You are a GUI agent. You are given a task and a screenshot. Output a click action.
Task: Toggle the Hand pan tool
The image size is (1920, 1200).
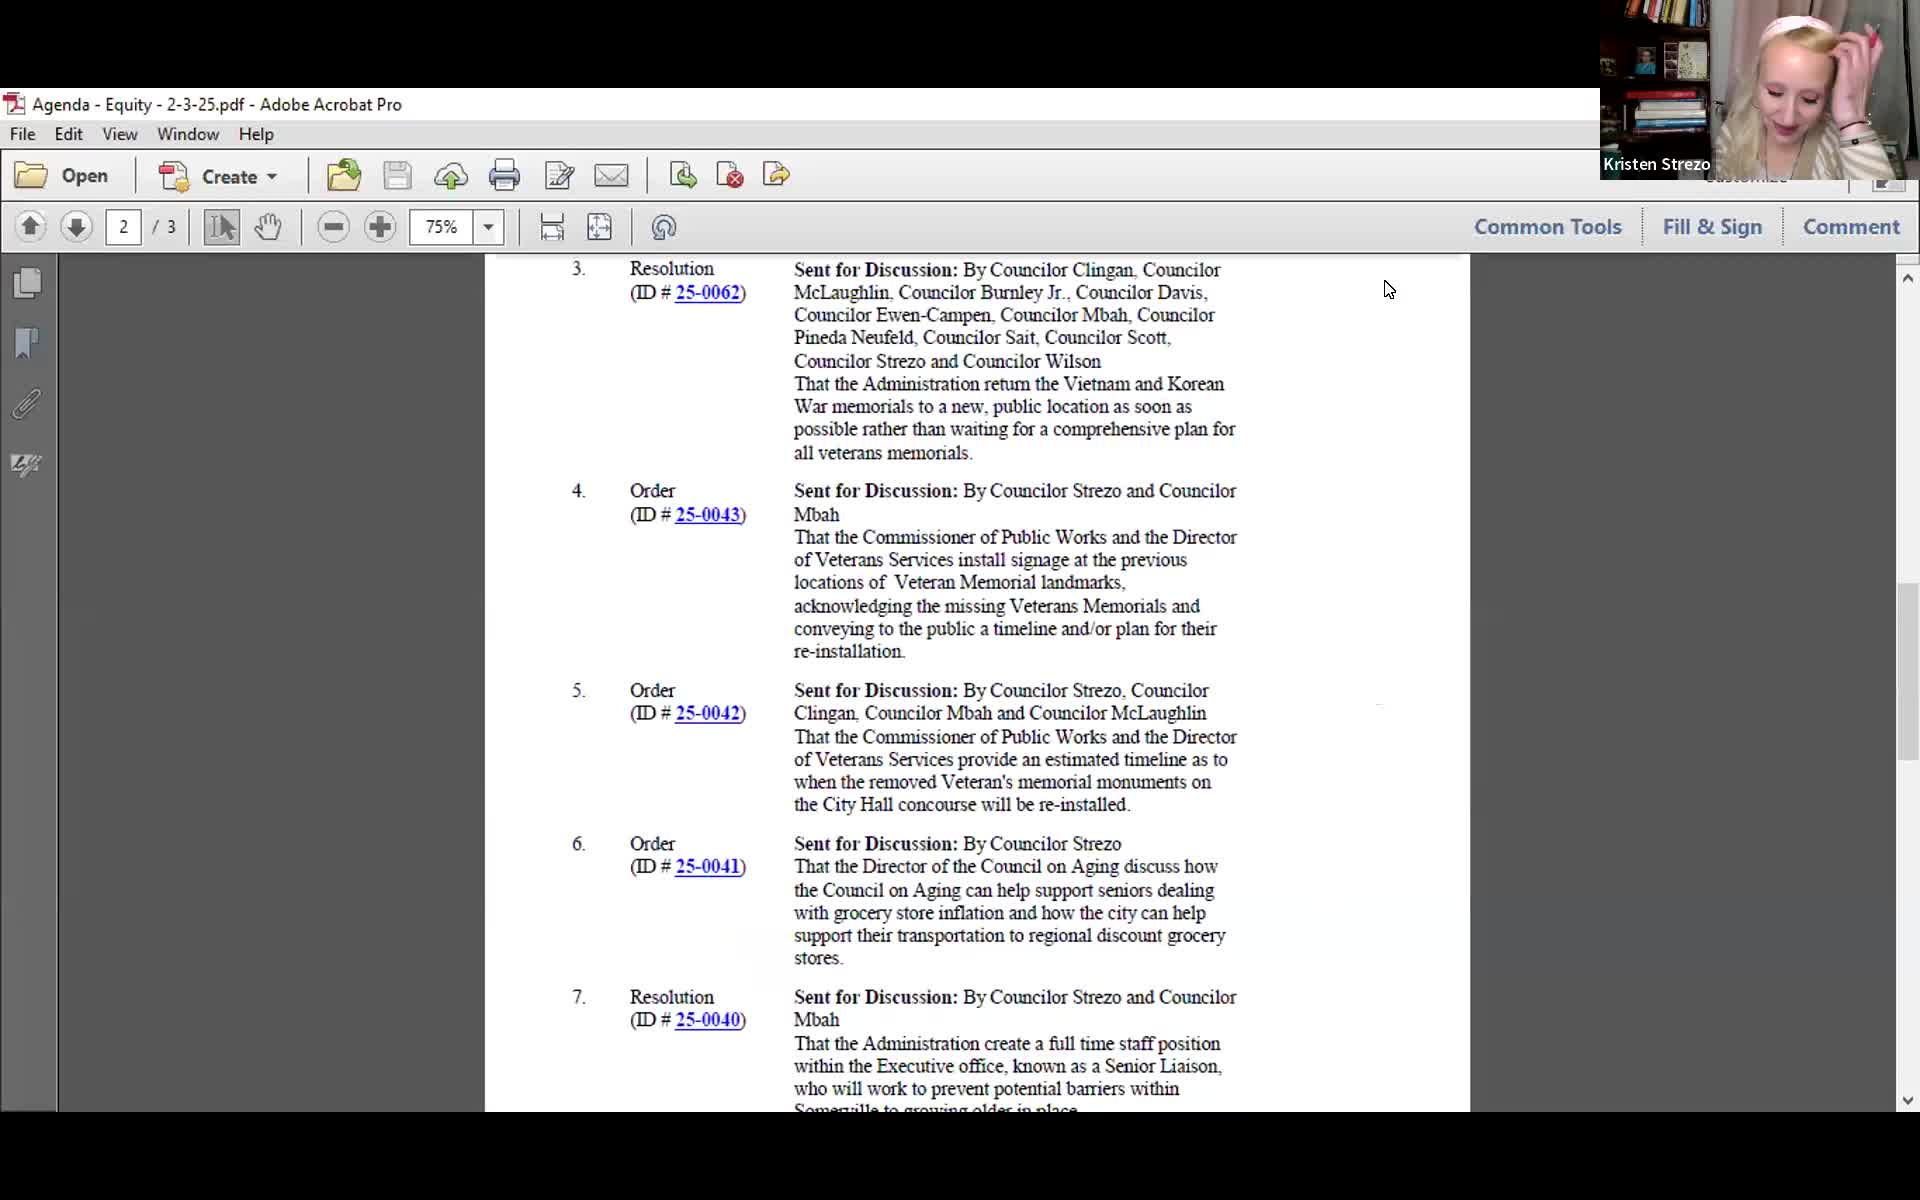tap(267, 227)
